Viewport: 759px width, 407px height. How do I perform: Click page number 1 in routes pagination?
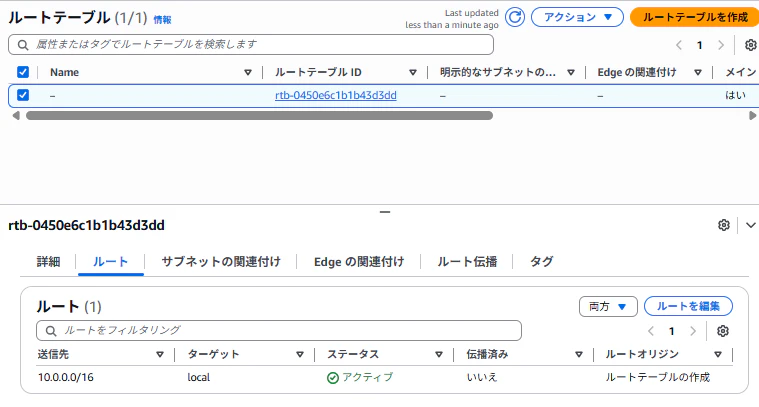click(671, 331)
